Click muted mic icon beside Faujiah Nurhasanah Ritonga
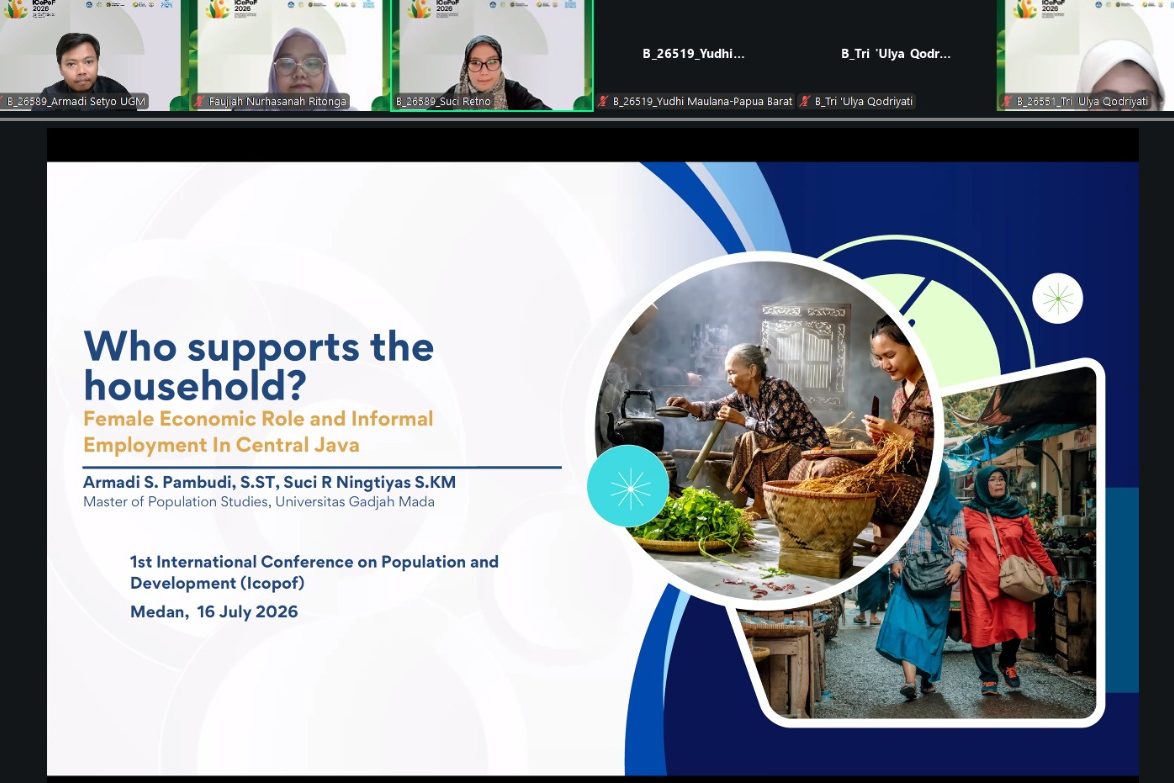Image resolution: width=1174 pixels, height=783 pixels. tap(199, 101)
